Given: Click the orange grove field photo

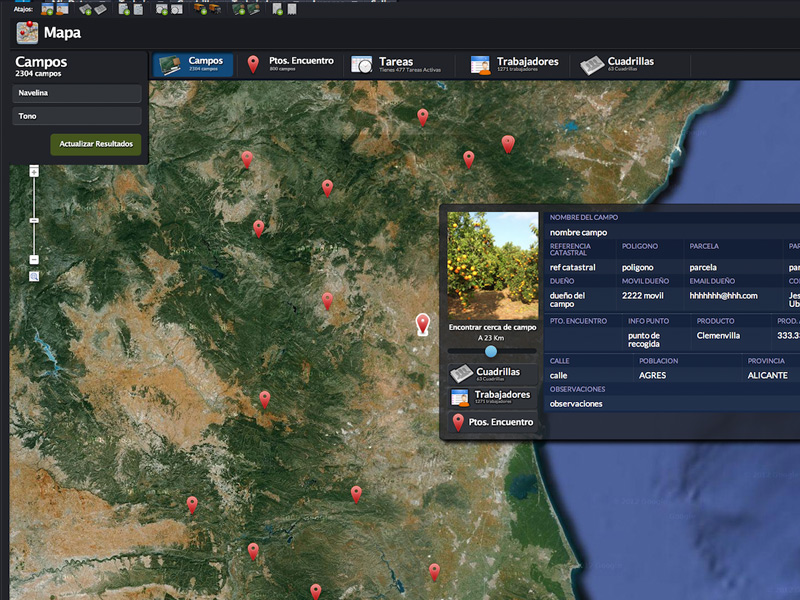Looking at the screenshot, I should (x=492, y=265).
